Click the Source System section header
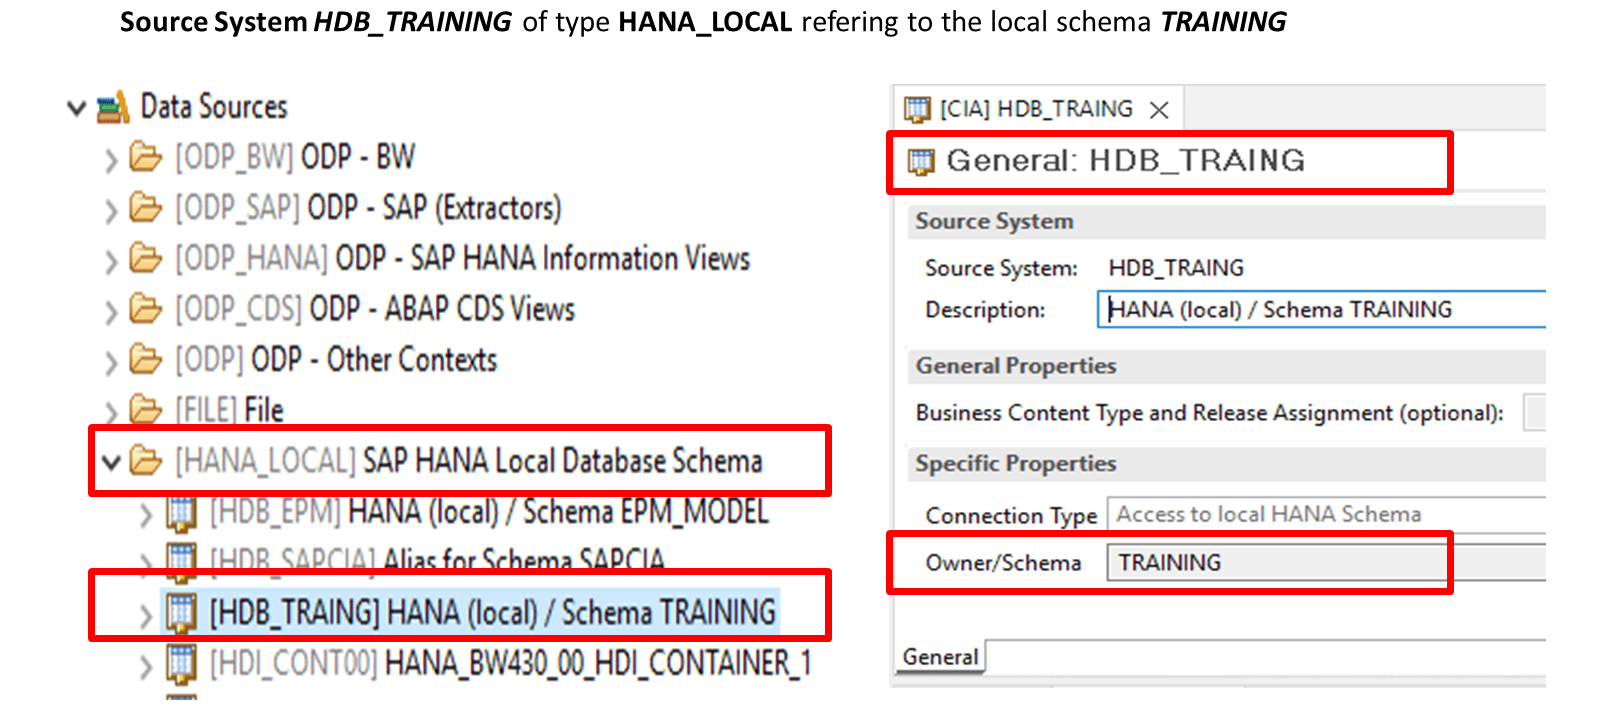1600x710 pixels. coord(1226,222)
